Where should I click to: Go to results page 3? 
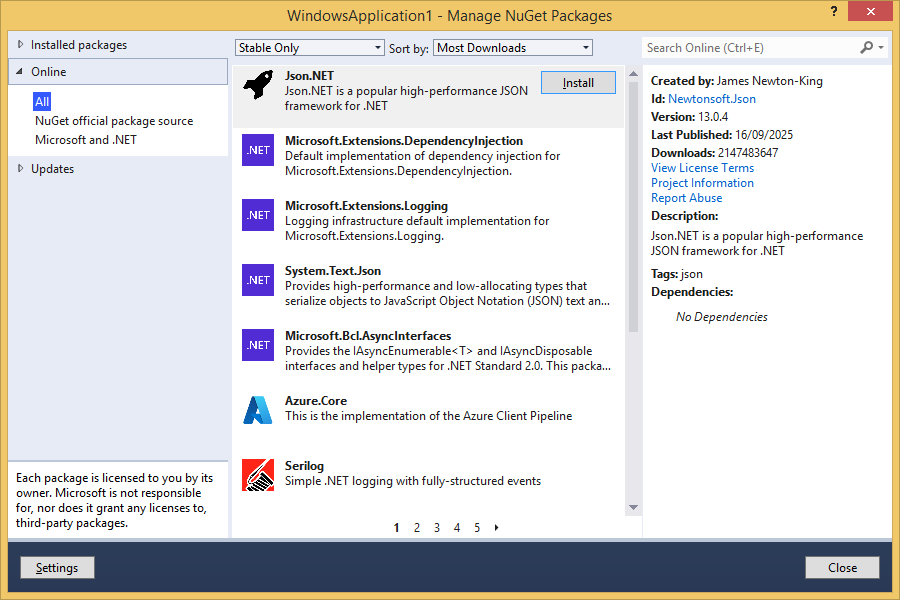pos(437,528)
